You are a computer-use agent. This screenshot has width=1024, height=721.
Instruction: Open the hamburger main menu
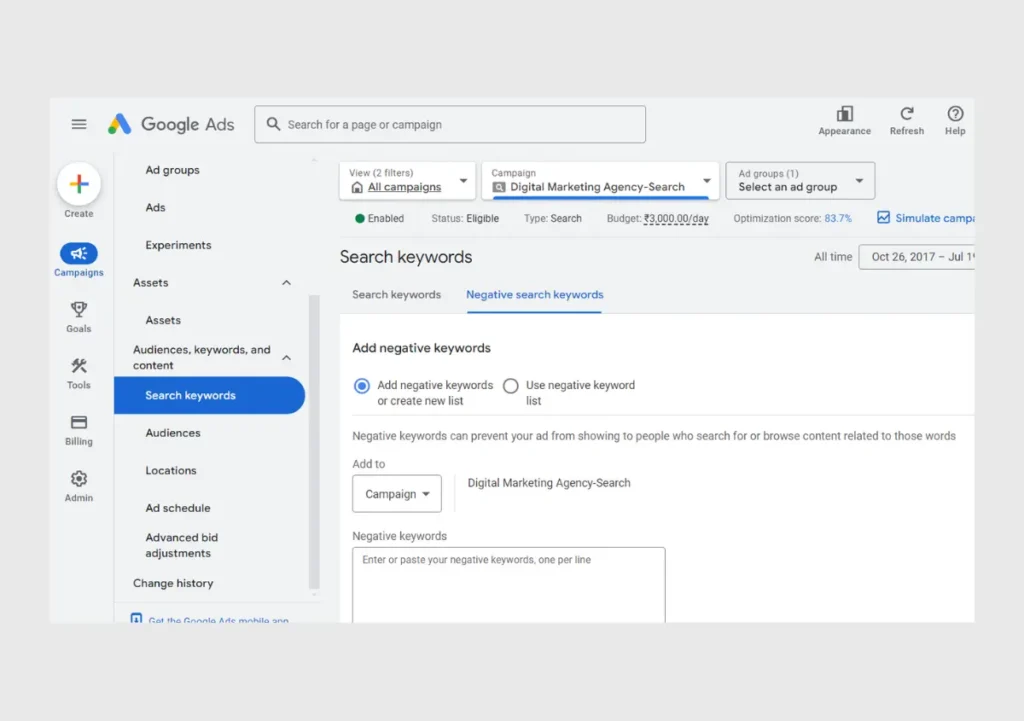coord(79,124)
